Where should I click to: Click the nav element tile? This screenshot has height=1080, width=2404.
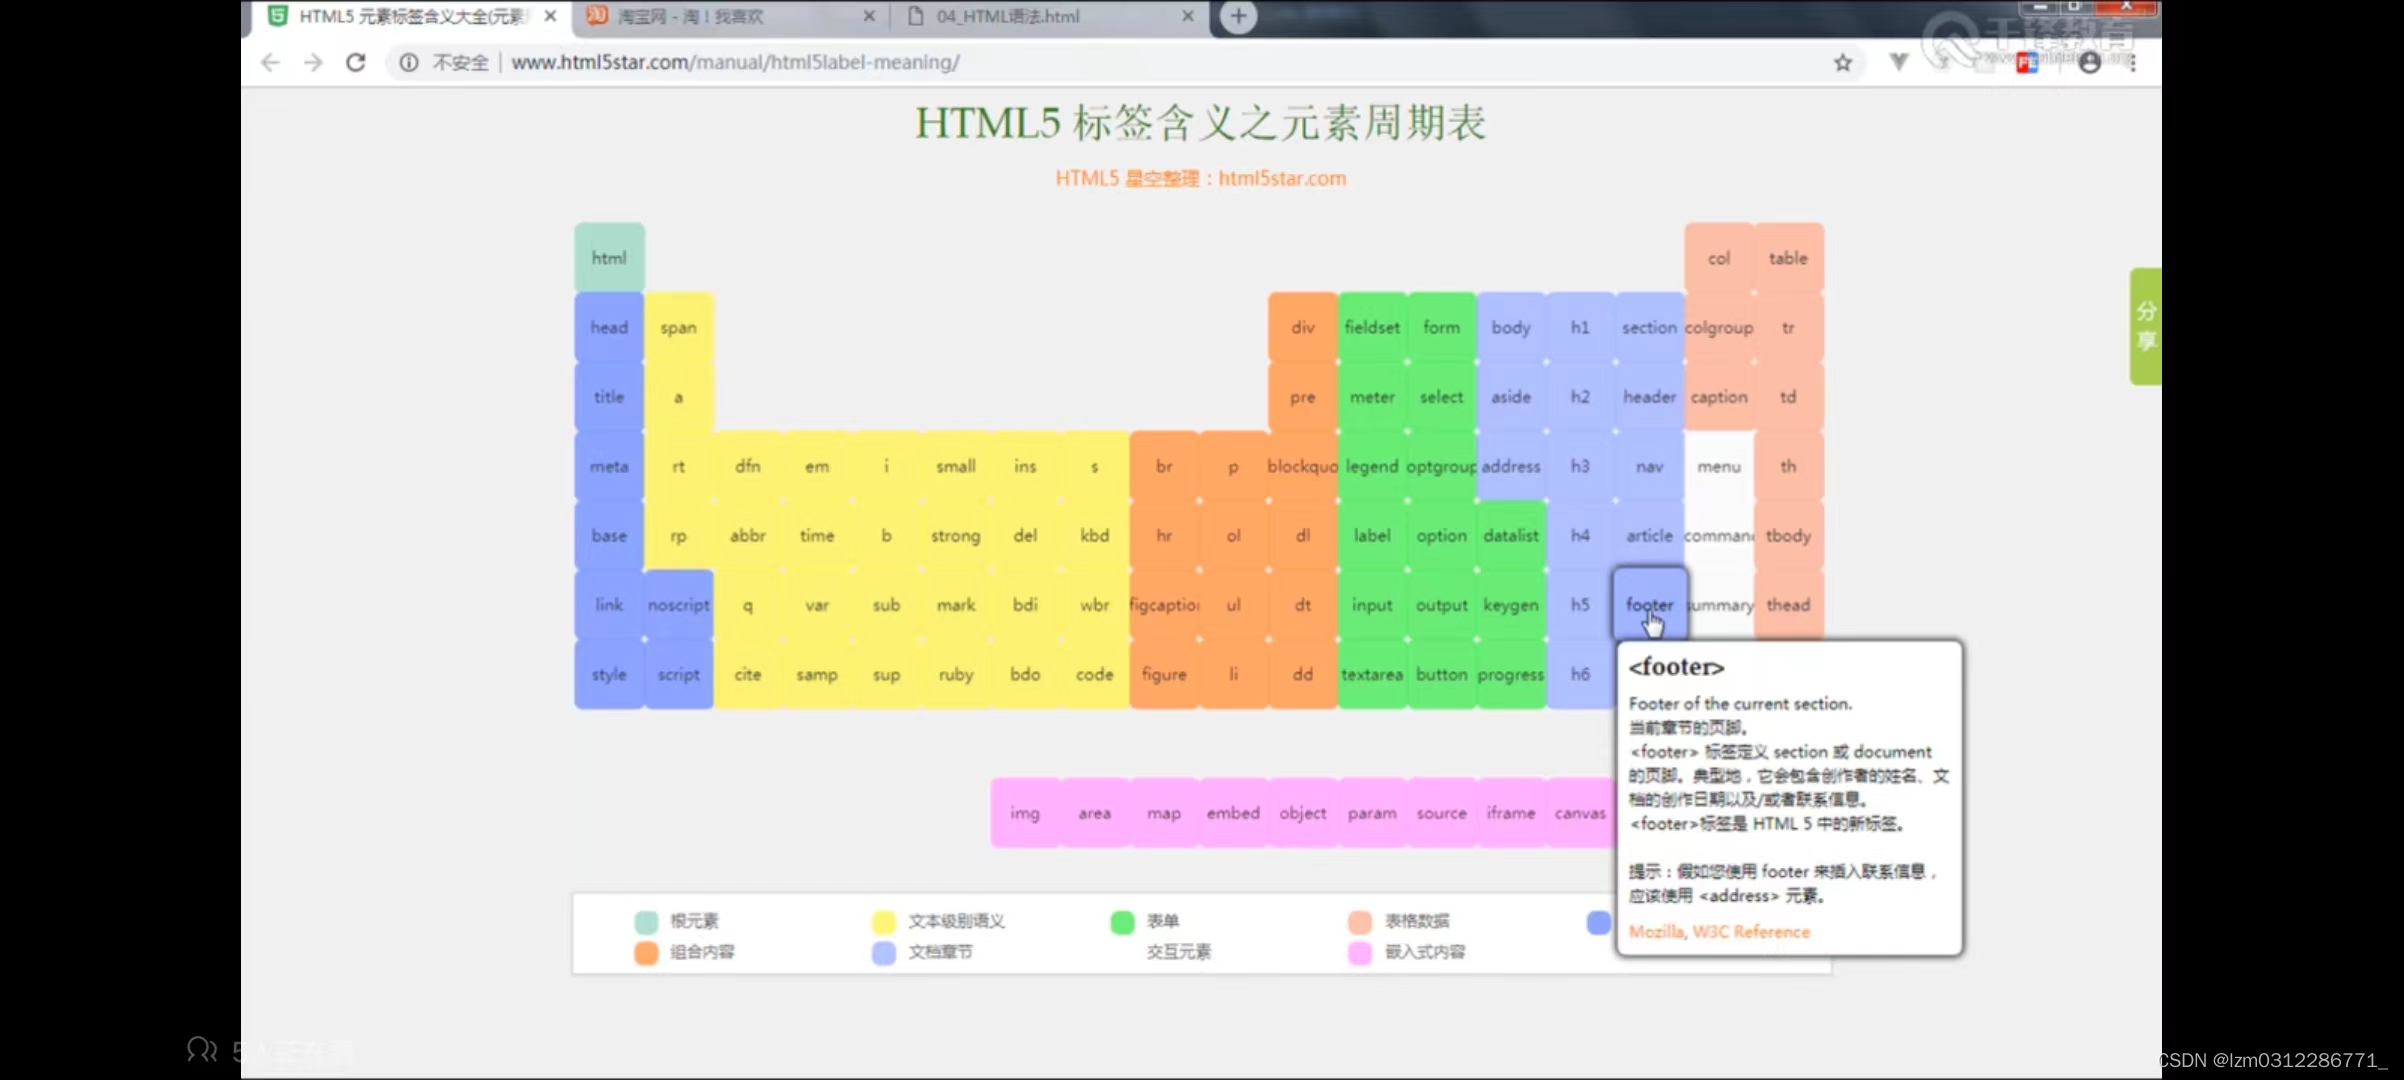(1649, 466)
